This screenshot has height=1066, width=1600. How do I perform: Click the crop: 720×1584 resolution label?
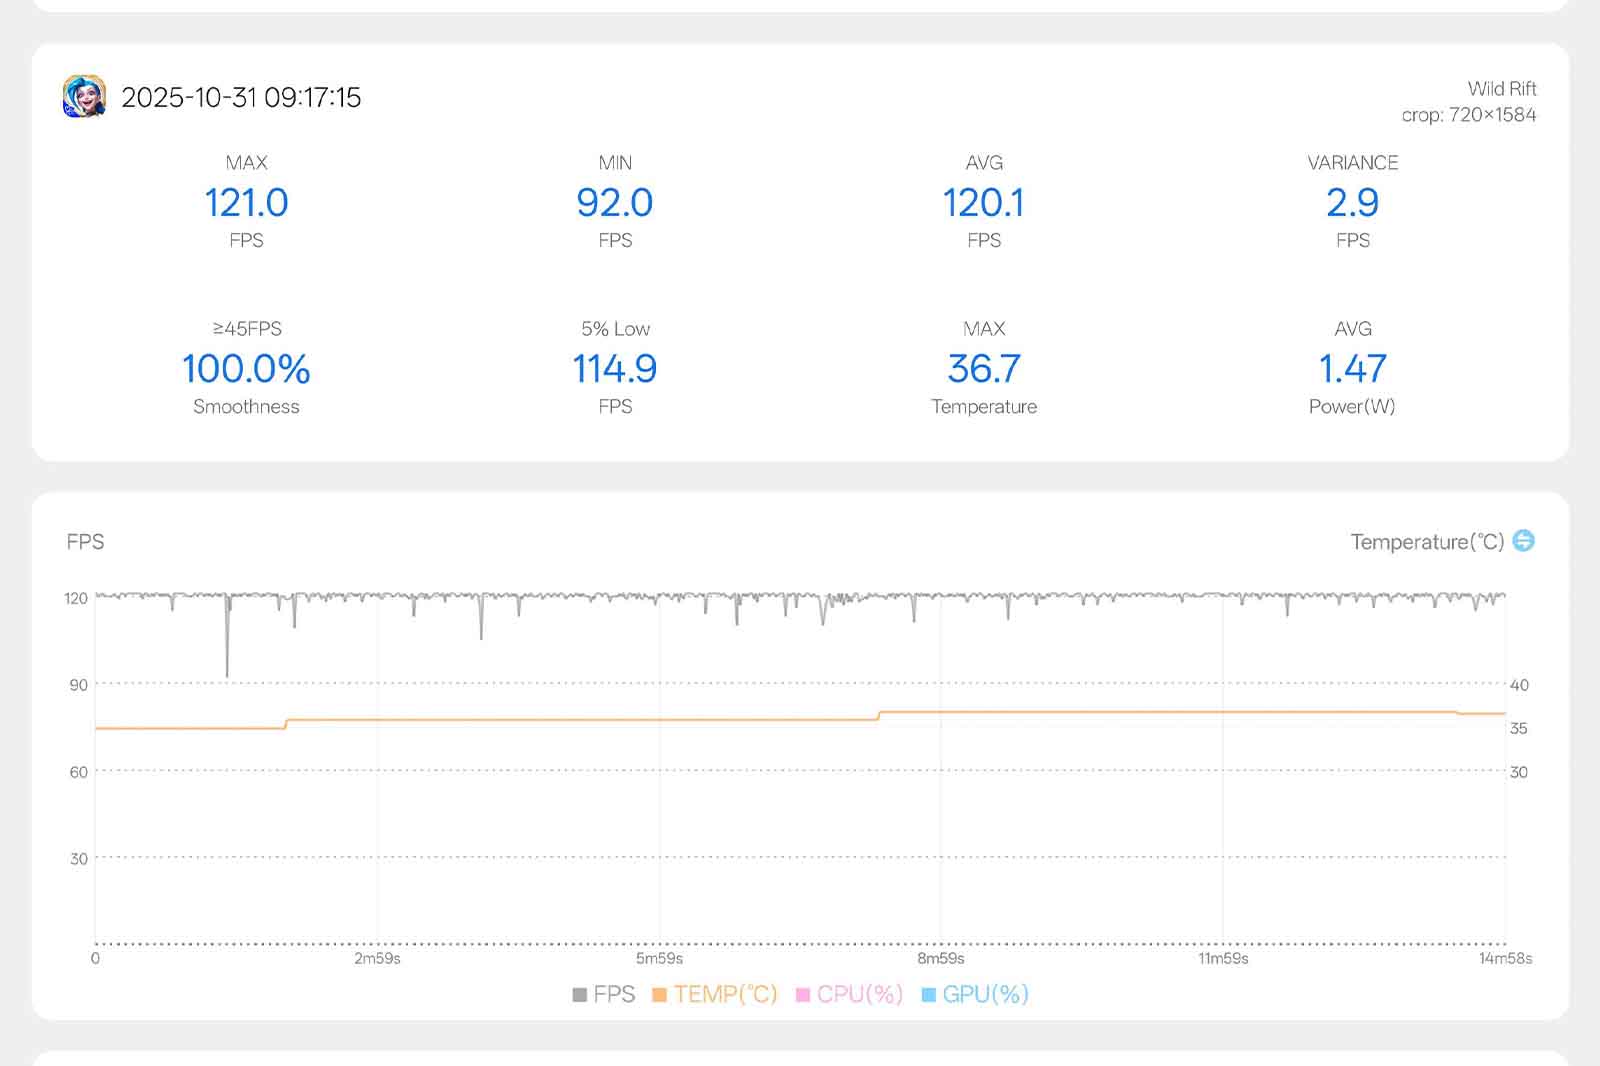[1468, 115]
